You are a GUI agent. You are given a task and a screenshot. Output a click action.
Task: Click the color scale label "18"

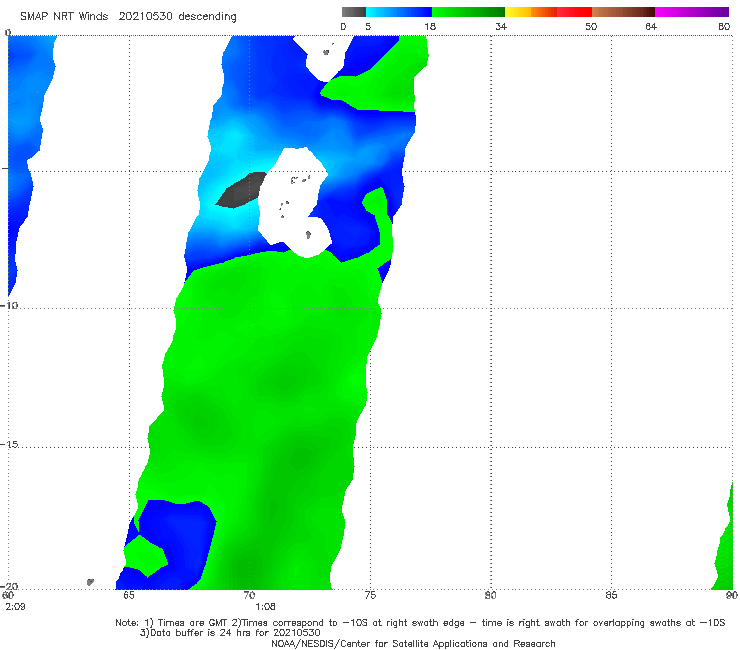[x=430, y=26]
